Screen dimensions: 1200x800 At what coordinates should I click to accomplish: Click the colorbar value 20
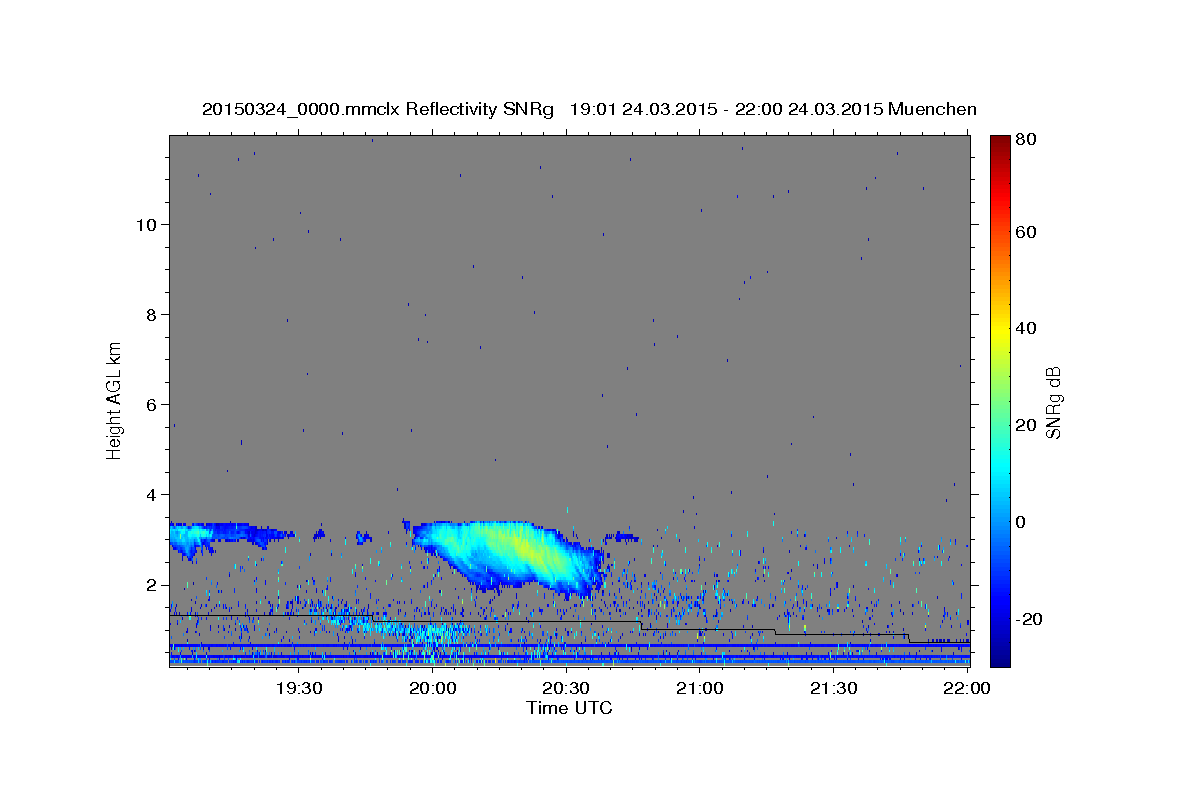tap(1025, 425)
